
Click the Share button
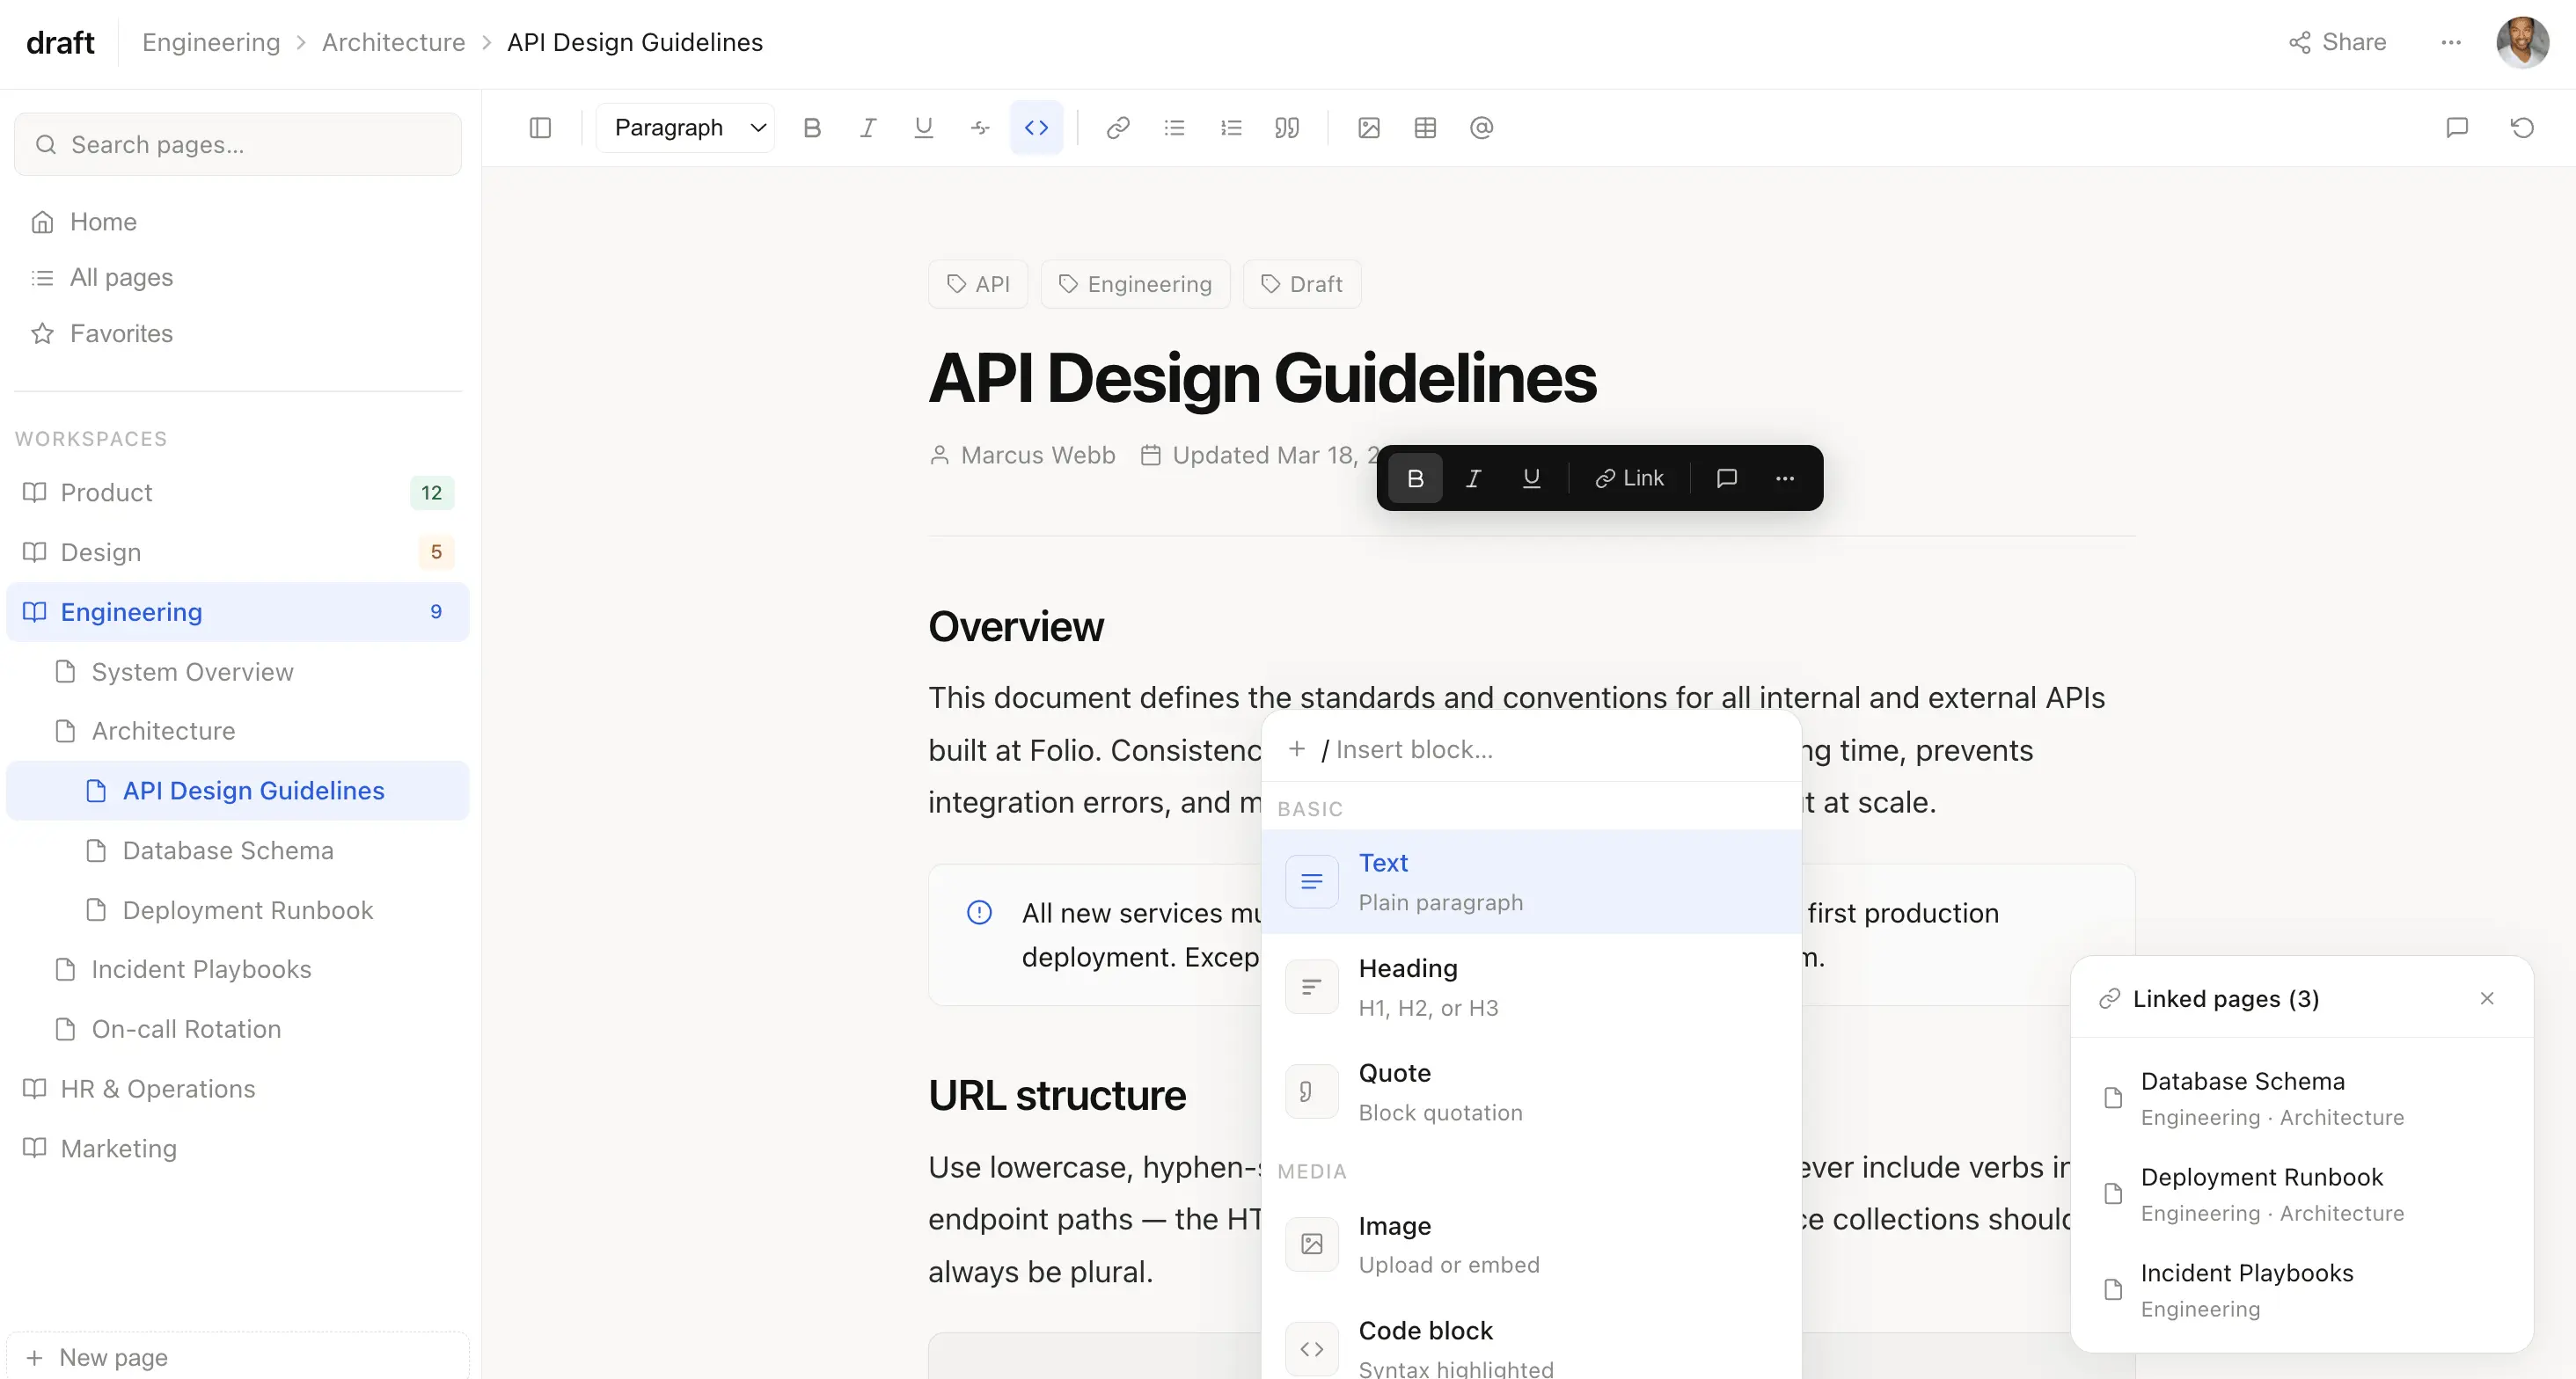coord(2338,42)
